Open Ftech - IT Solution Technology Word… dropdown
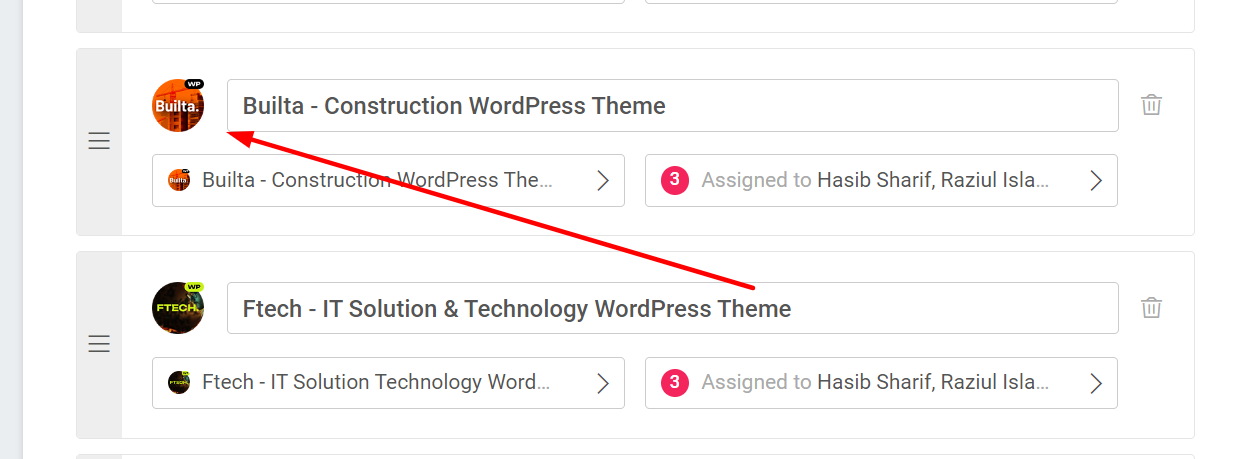The width and height of the screenshot is (1234, 459). click(388, 383)
